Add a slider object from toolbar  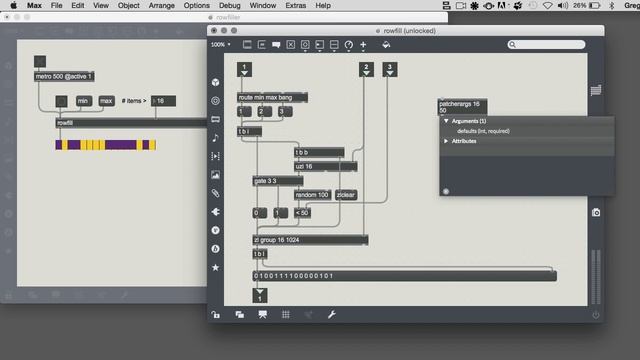(x=334, y=44)
